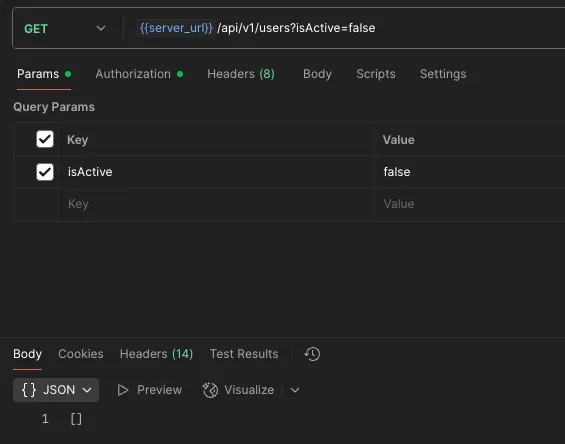565x444 pixels.
Task: View the response Headers (14) tab
Action: (156, 354)
